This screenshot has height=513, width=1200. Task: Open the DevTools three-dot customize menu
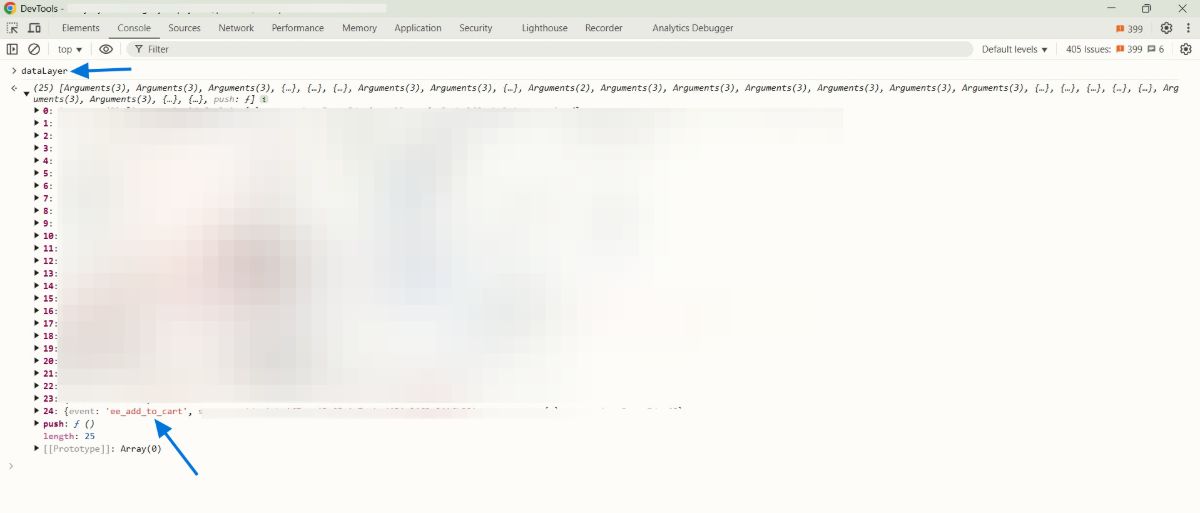point(1186,28)
